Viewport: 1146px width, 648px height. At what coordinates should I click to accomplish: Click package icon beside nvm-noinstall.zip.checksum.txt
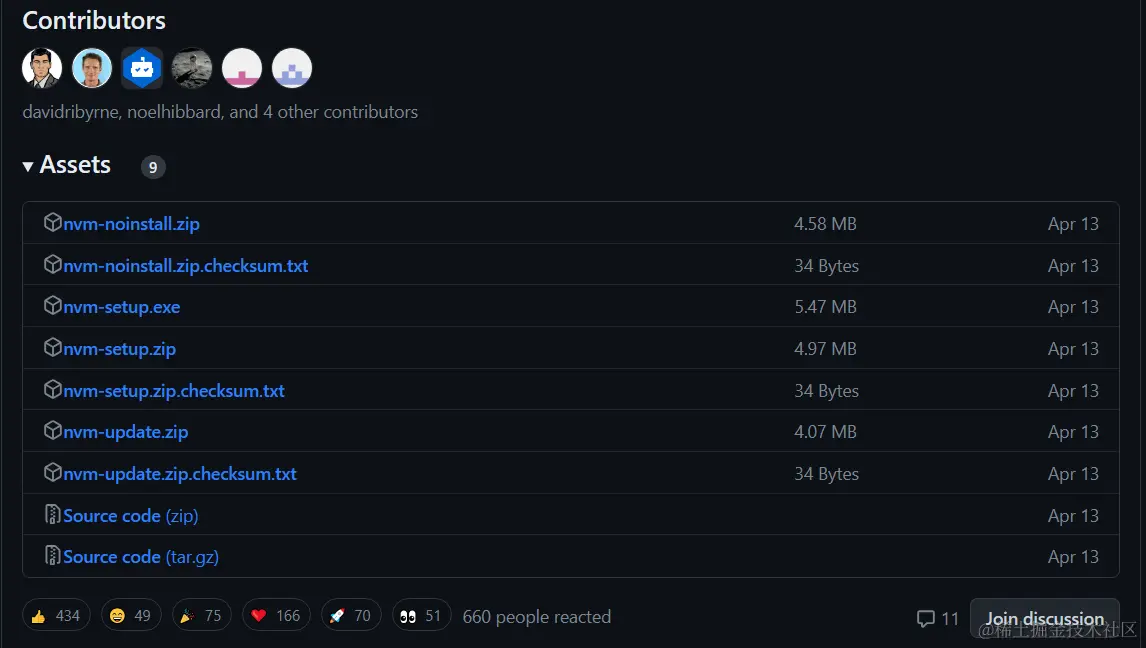(53, 264)
